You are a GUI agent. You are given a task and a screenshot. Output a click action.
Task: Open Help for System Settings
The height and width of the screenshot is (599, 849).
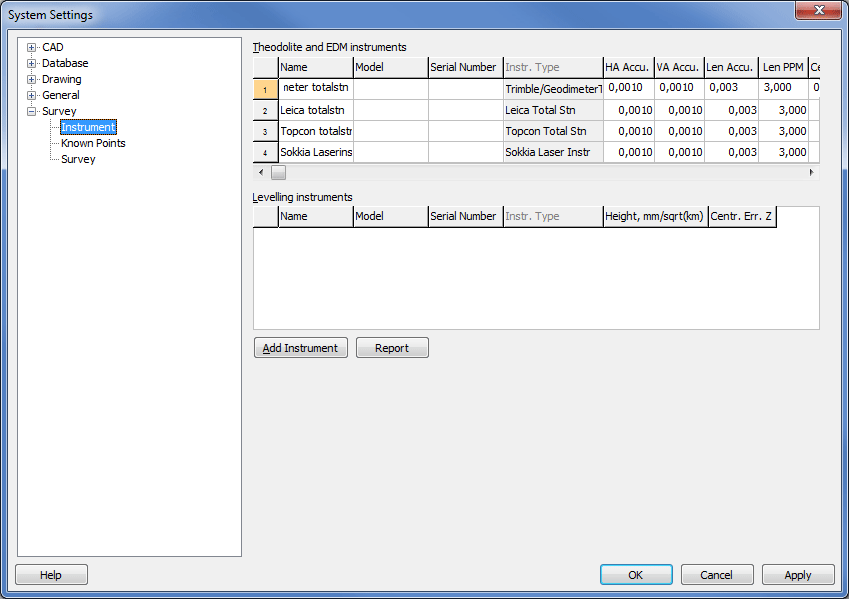tap(51, 575)
